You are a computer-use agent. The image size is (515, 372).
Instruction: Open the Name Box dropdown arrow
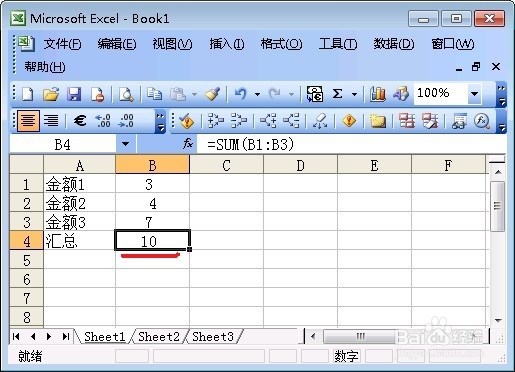tap(125, 144)
